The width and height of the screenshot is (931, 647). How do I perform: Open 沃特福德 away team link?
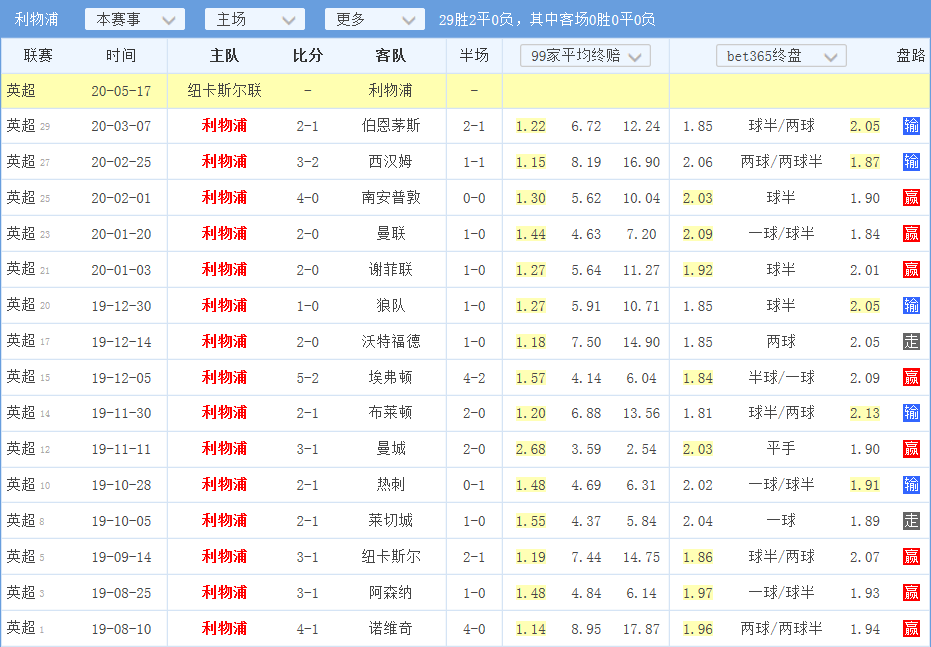point(391,341)
